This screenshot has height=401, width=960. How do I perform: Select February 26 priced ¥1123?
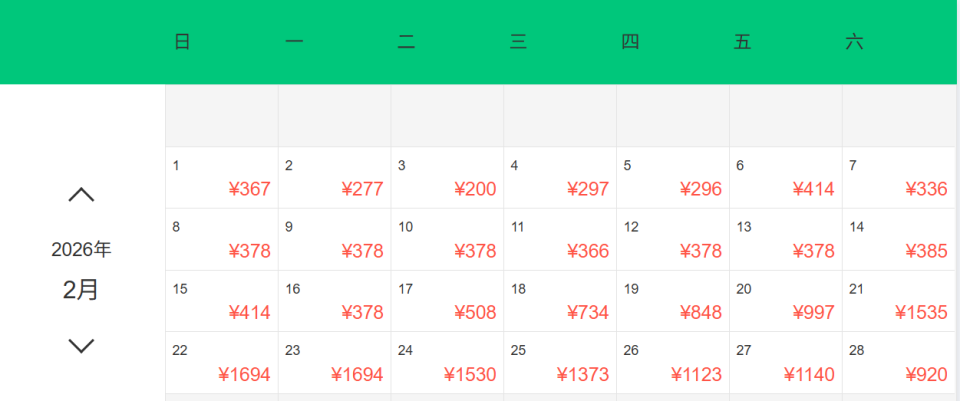673,363
